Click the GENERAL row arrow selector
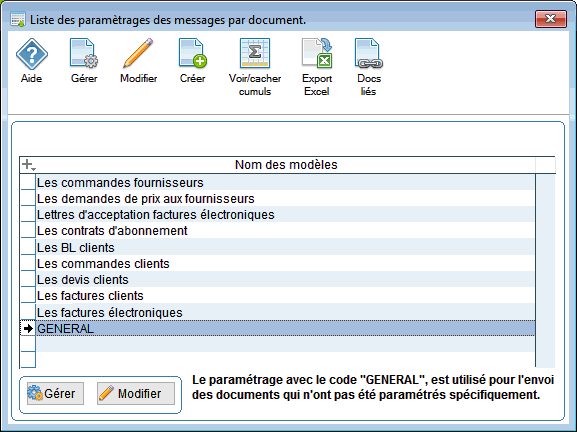The height and width of the screenshot is (432, 577). click(x=28, y=328)
